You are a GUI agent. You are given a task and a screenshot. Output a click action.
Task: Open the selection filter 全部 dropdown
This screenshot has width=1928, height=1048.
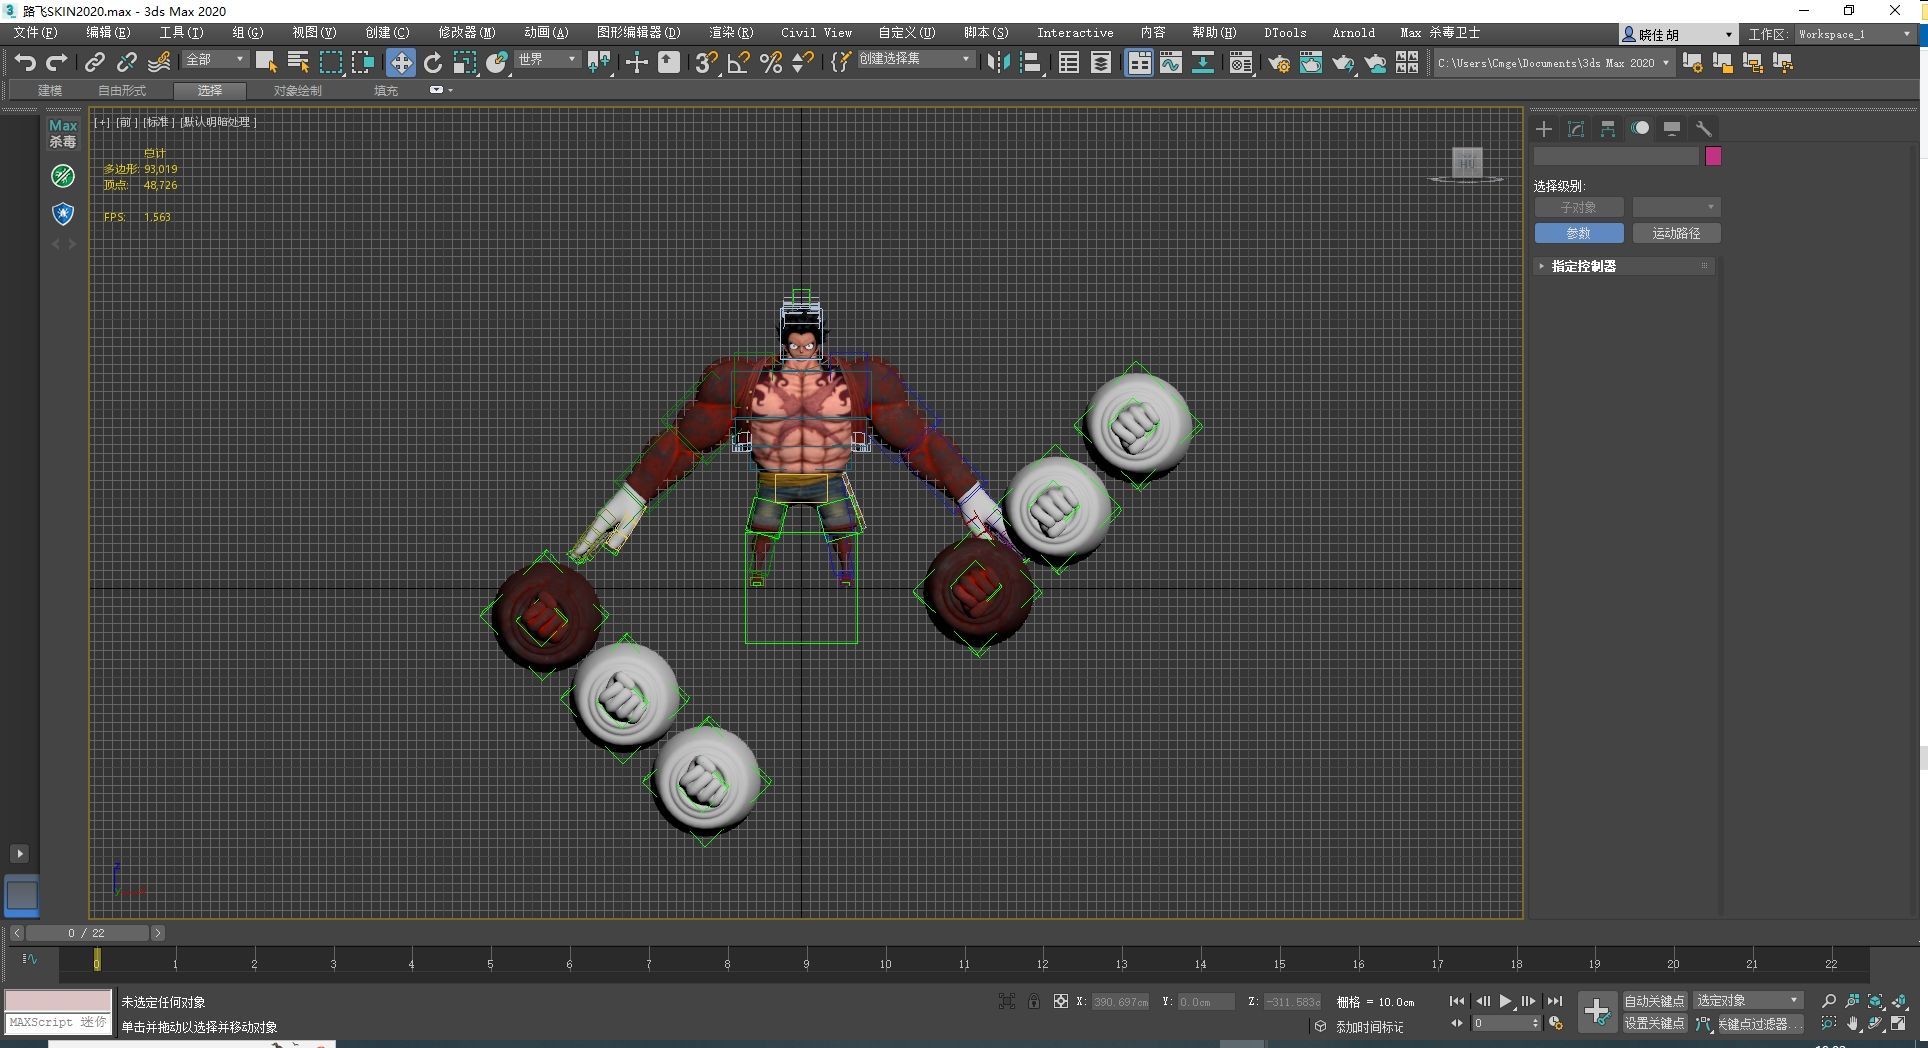click(215, 60)
